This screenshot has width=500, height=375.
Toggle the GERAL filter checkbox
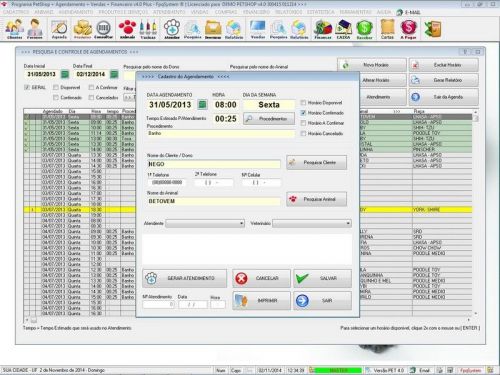27,87
